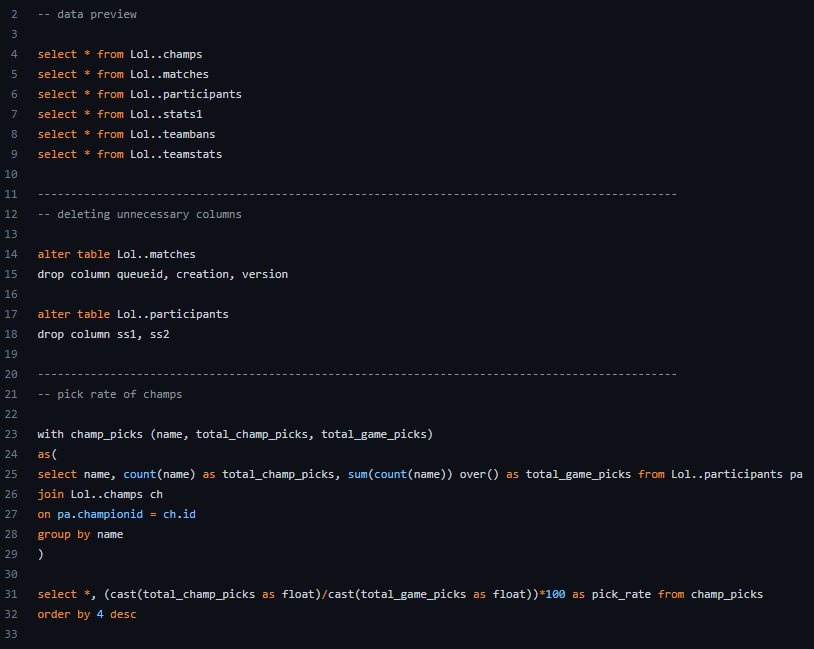Screen dimensions: 814x649
Task: Click the "-- pick rate of champs" comment
Action: tap(110, 394)
